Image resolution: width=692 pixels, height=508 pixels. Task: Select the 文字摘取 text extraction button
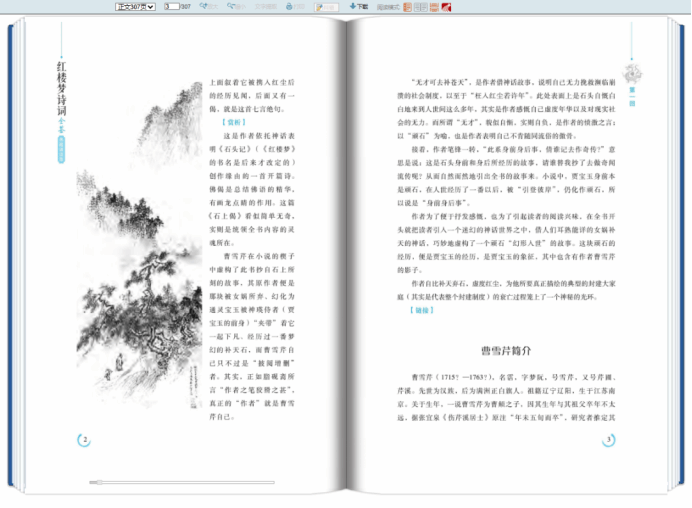point(266,7)
